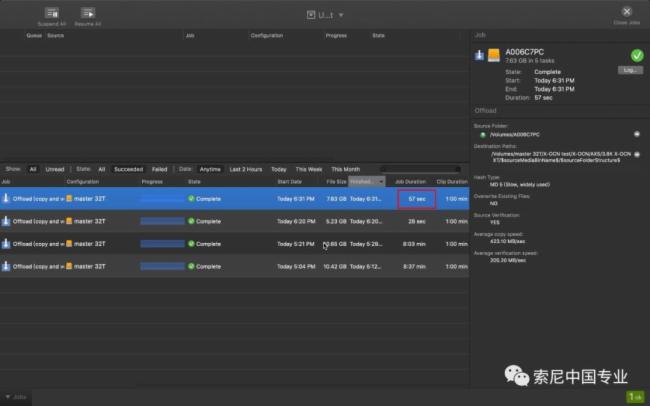Click the progress bar of the 6:20 PM job
650x406 pixels.
click(x=162, y=221)
